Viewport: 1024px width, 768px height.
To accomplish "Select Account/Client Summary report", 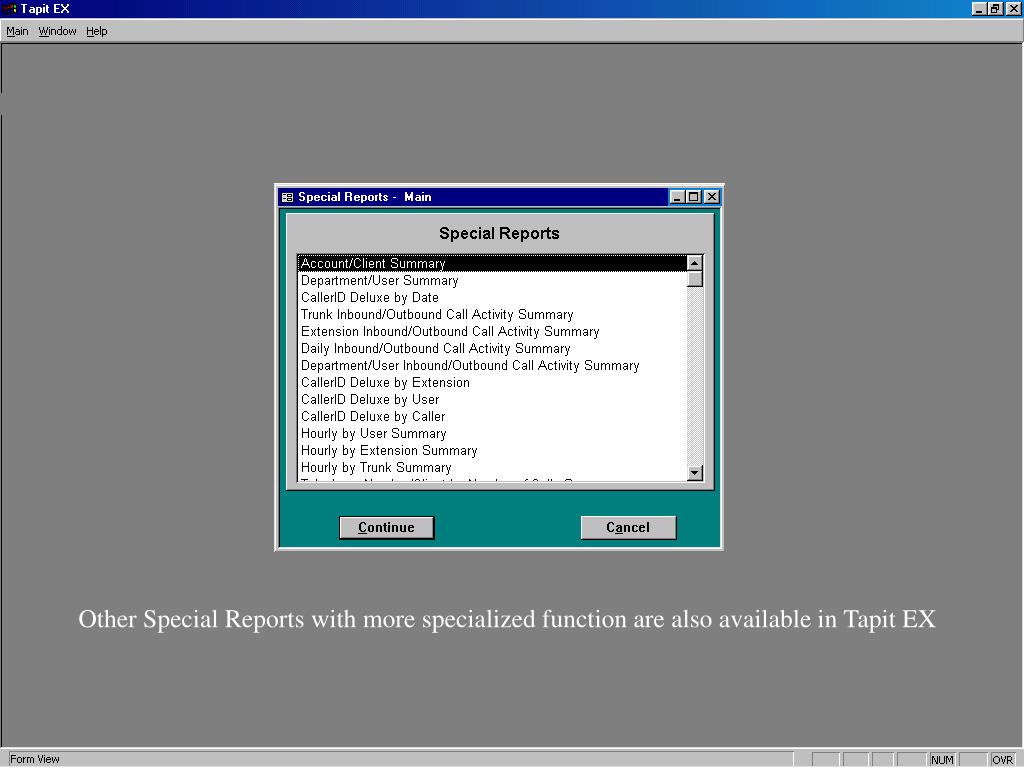I will (x=492, y=263).
